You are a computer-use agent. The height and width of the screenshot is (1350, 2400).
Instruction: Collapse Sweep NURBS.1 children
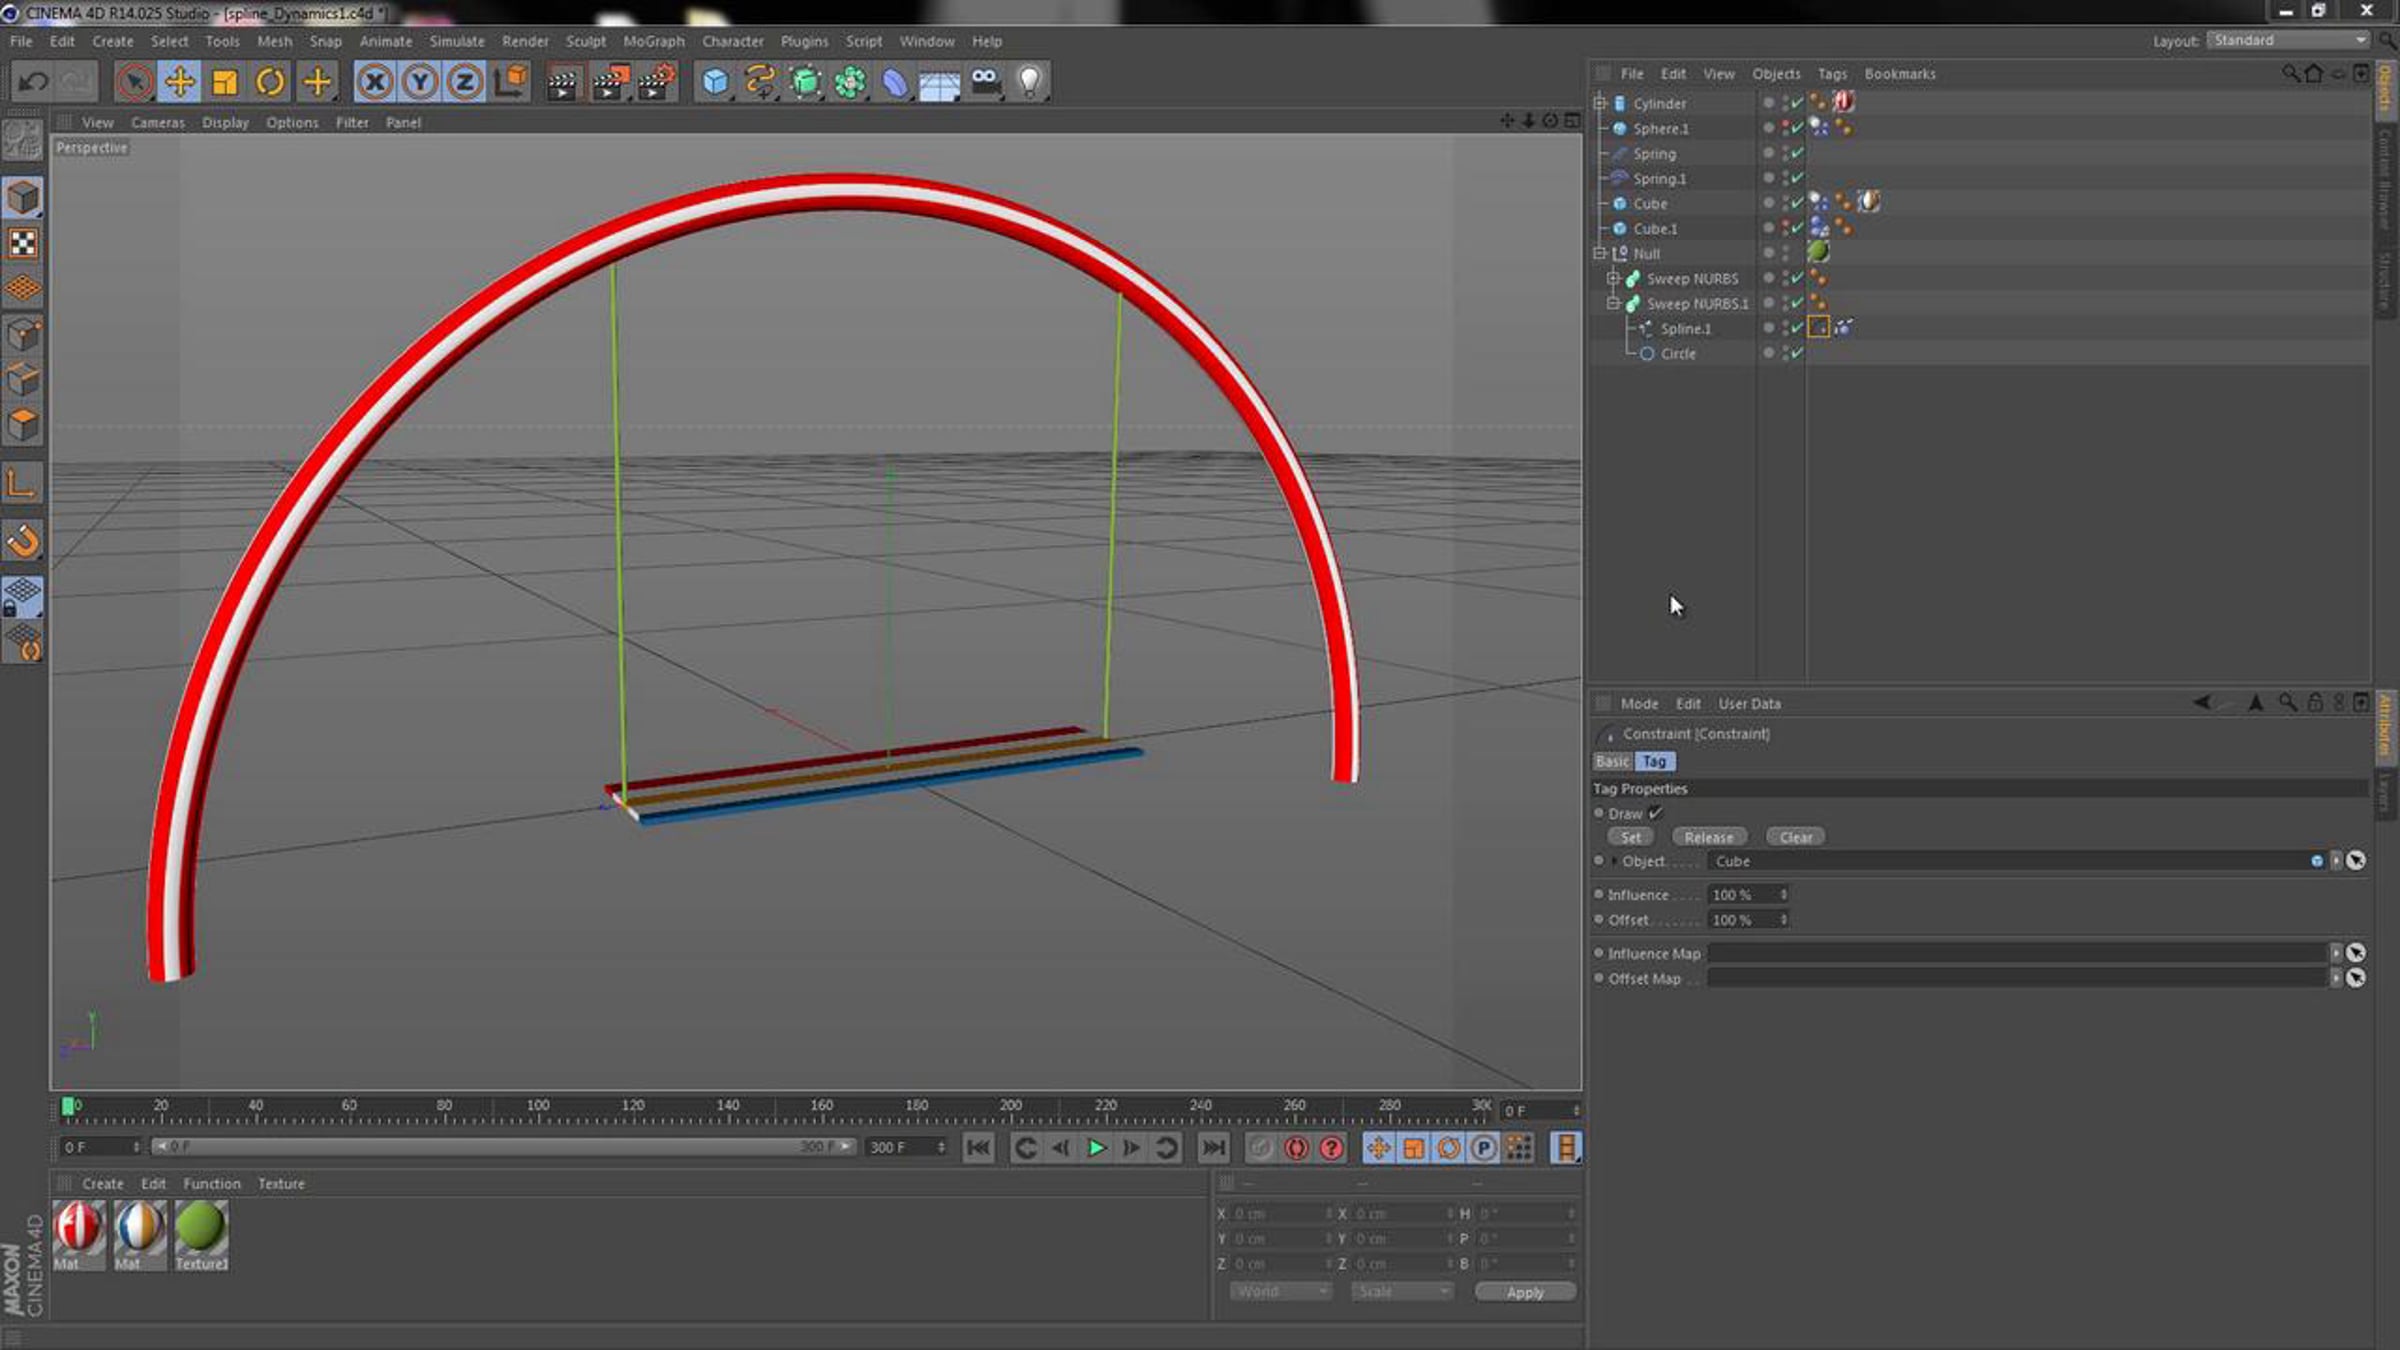coord(1613,303)
